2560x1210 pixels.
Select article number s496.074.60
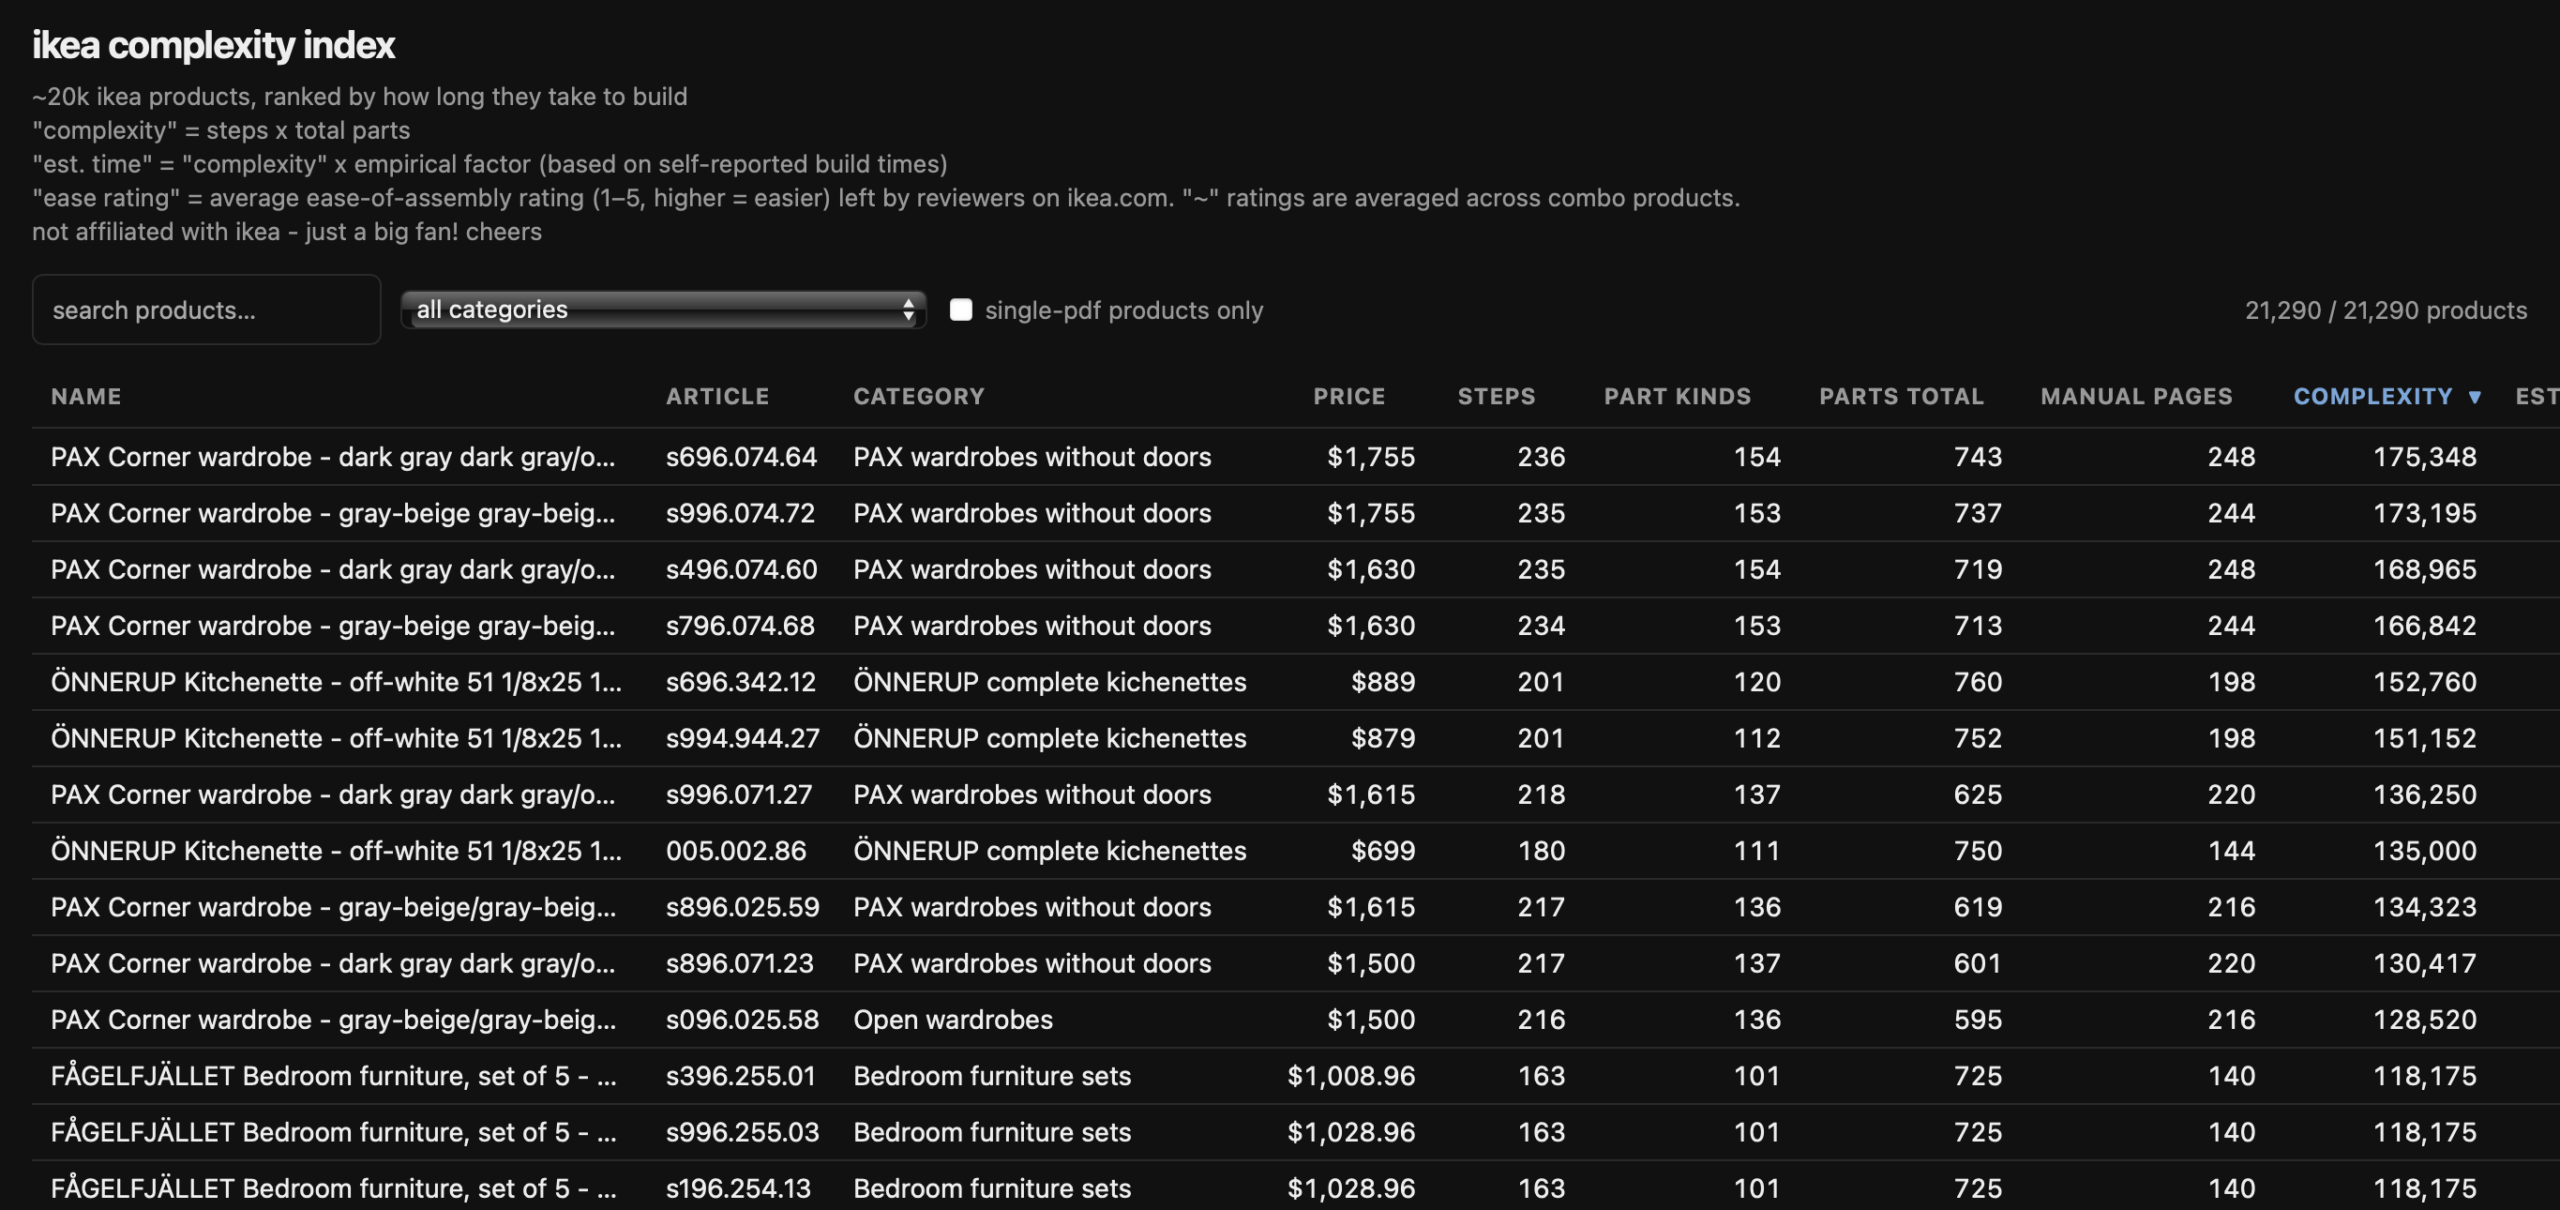tap(741, 569)
